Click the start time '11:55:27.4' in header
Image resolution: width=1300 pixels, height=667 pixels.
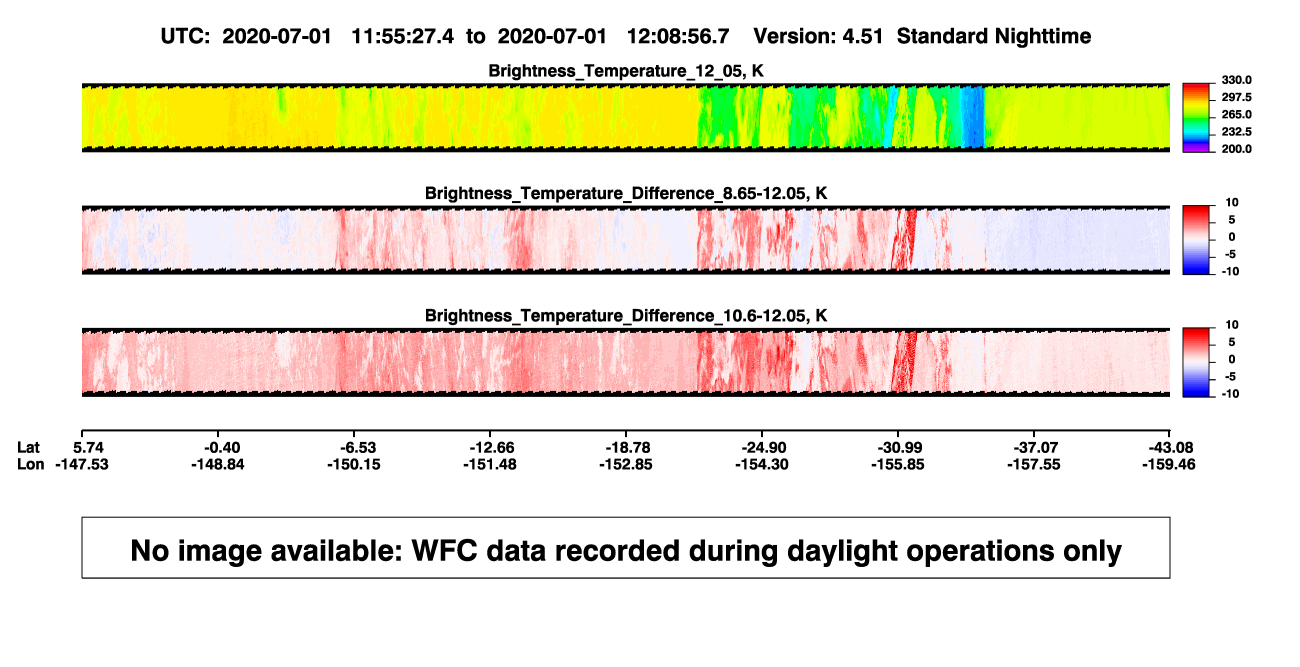(402, 36)
